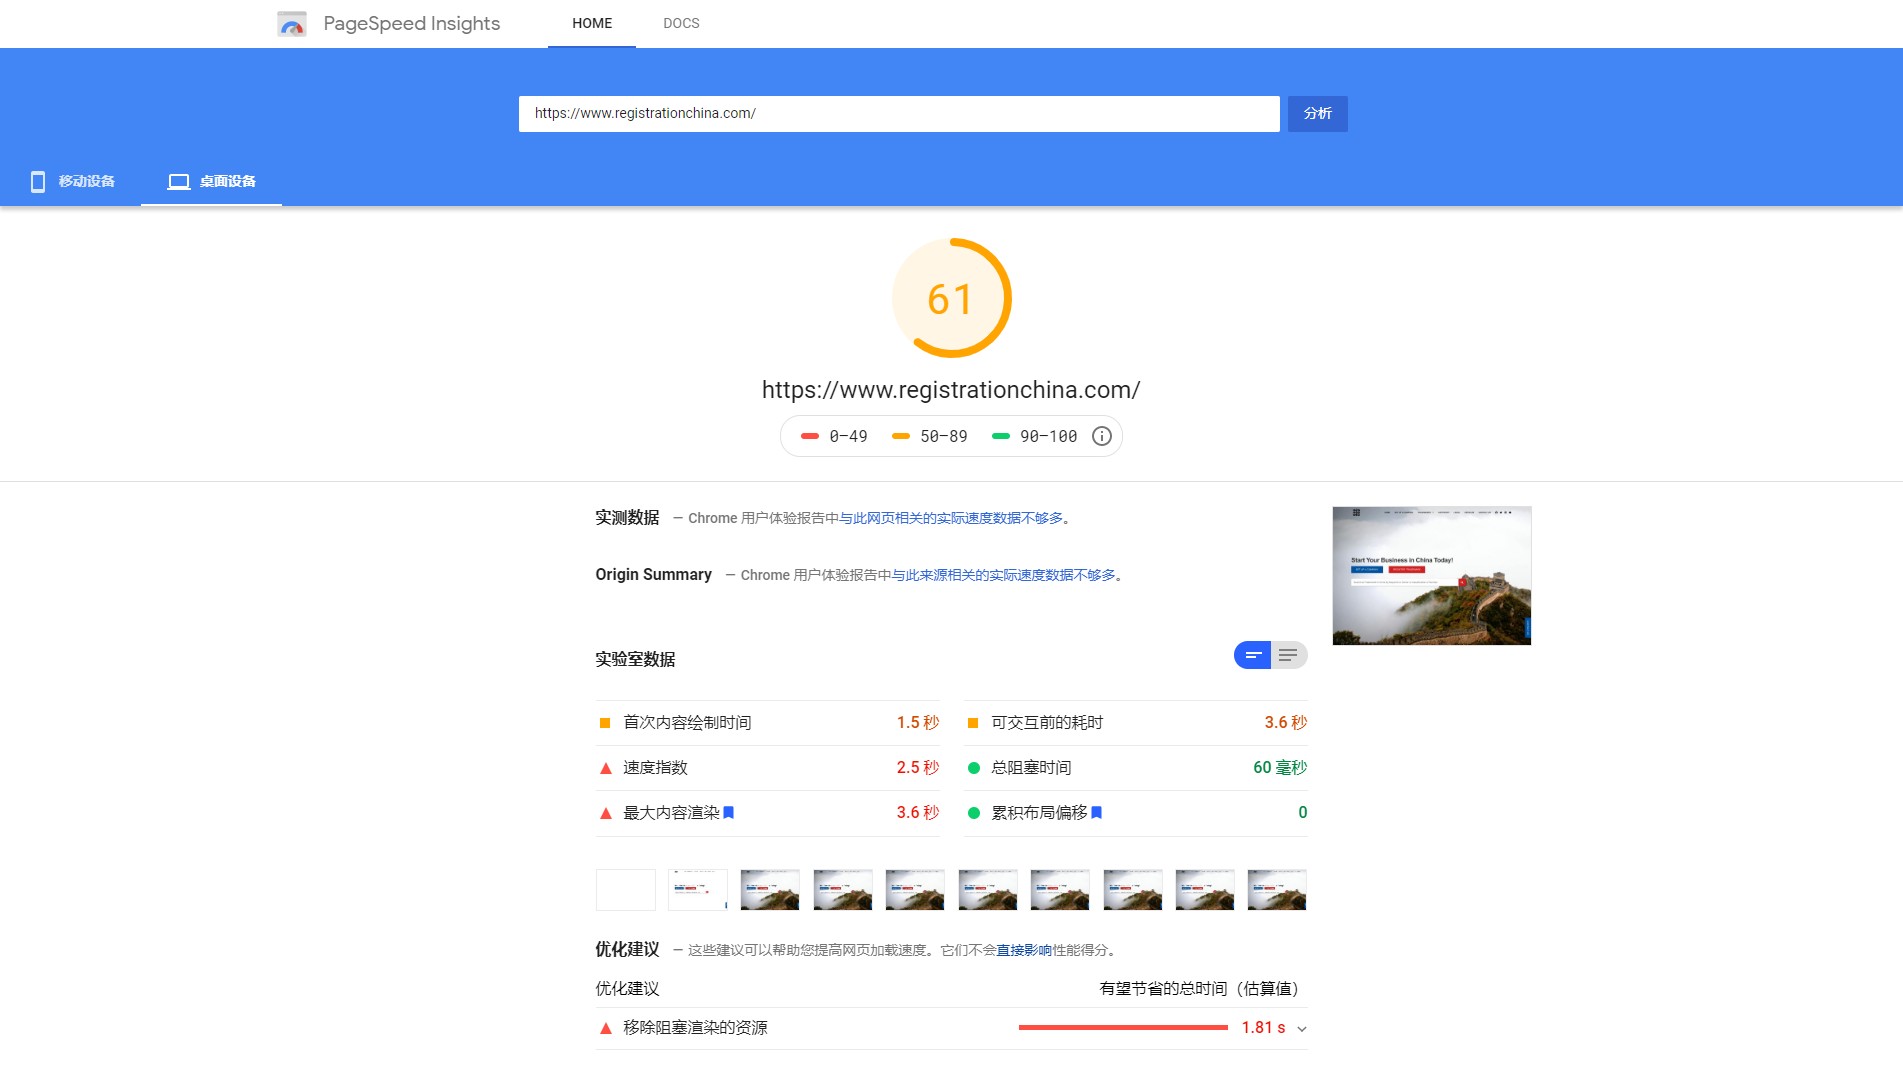
Task: Click red triangle icon beside 移除阻塞渲染的资源
Action: [x=605, y=1028]
